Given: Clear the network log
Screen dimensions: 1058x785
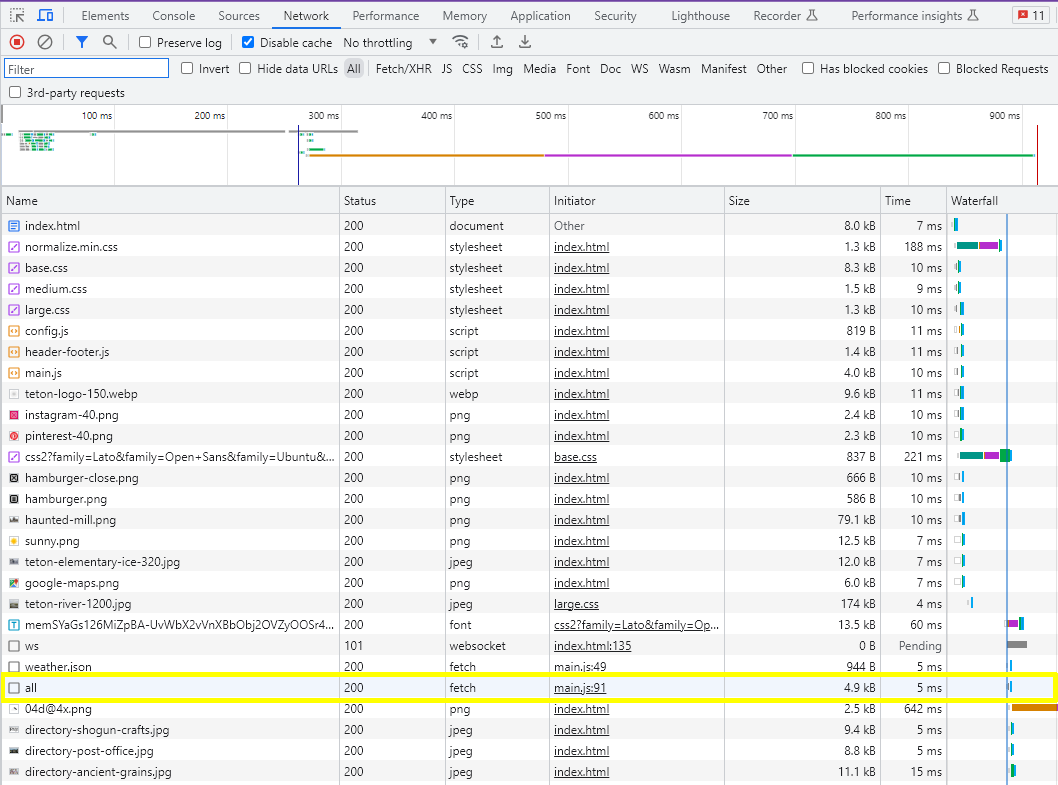Looking at the screenshot, I should 45,42.
